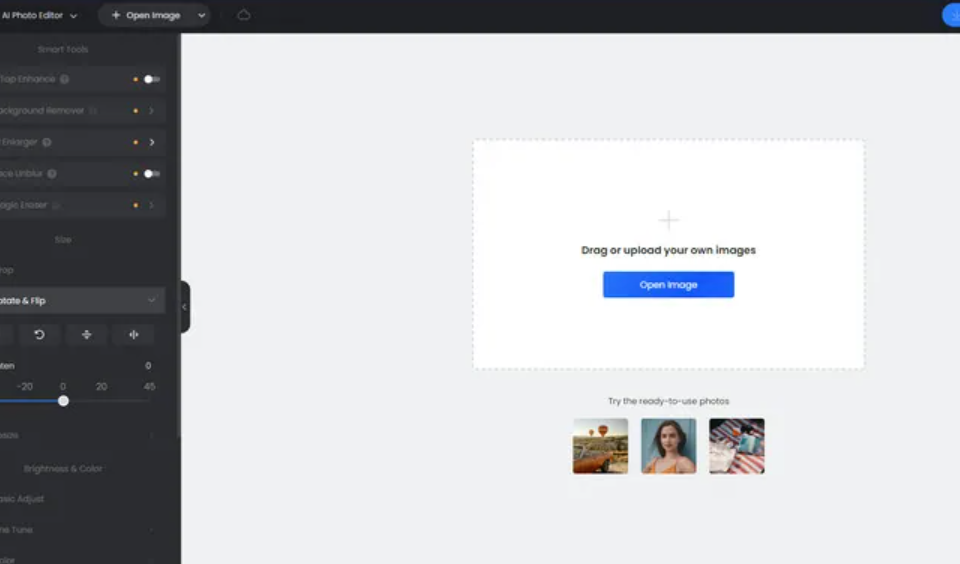Click the rotate counterclockwise icon

(x=39, y=335)
